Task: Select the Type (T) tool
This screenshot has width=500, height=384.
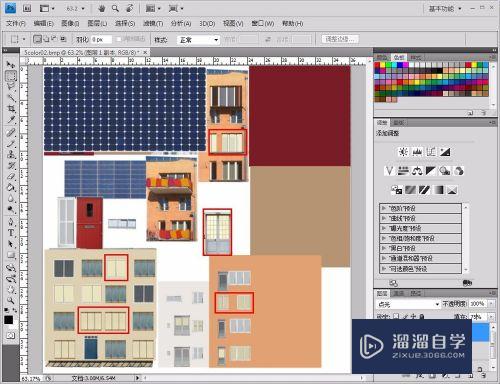Action: click(x=11, y=233)
